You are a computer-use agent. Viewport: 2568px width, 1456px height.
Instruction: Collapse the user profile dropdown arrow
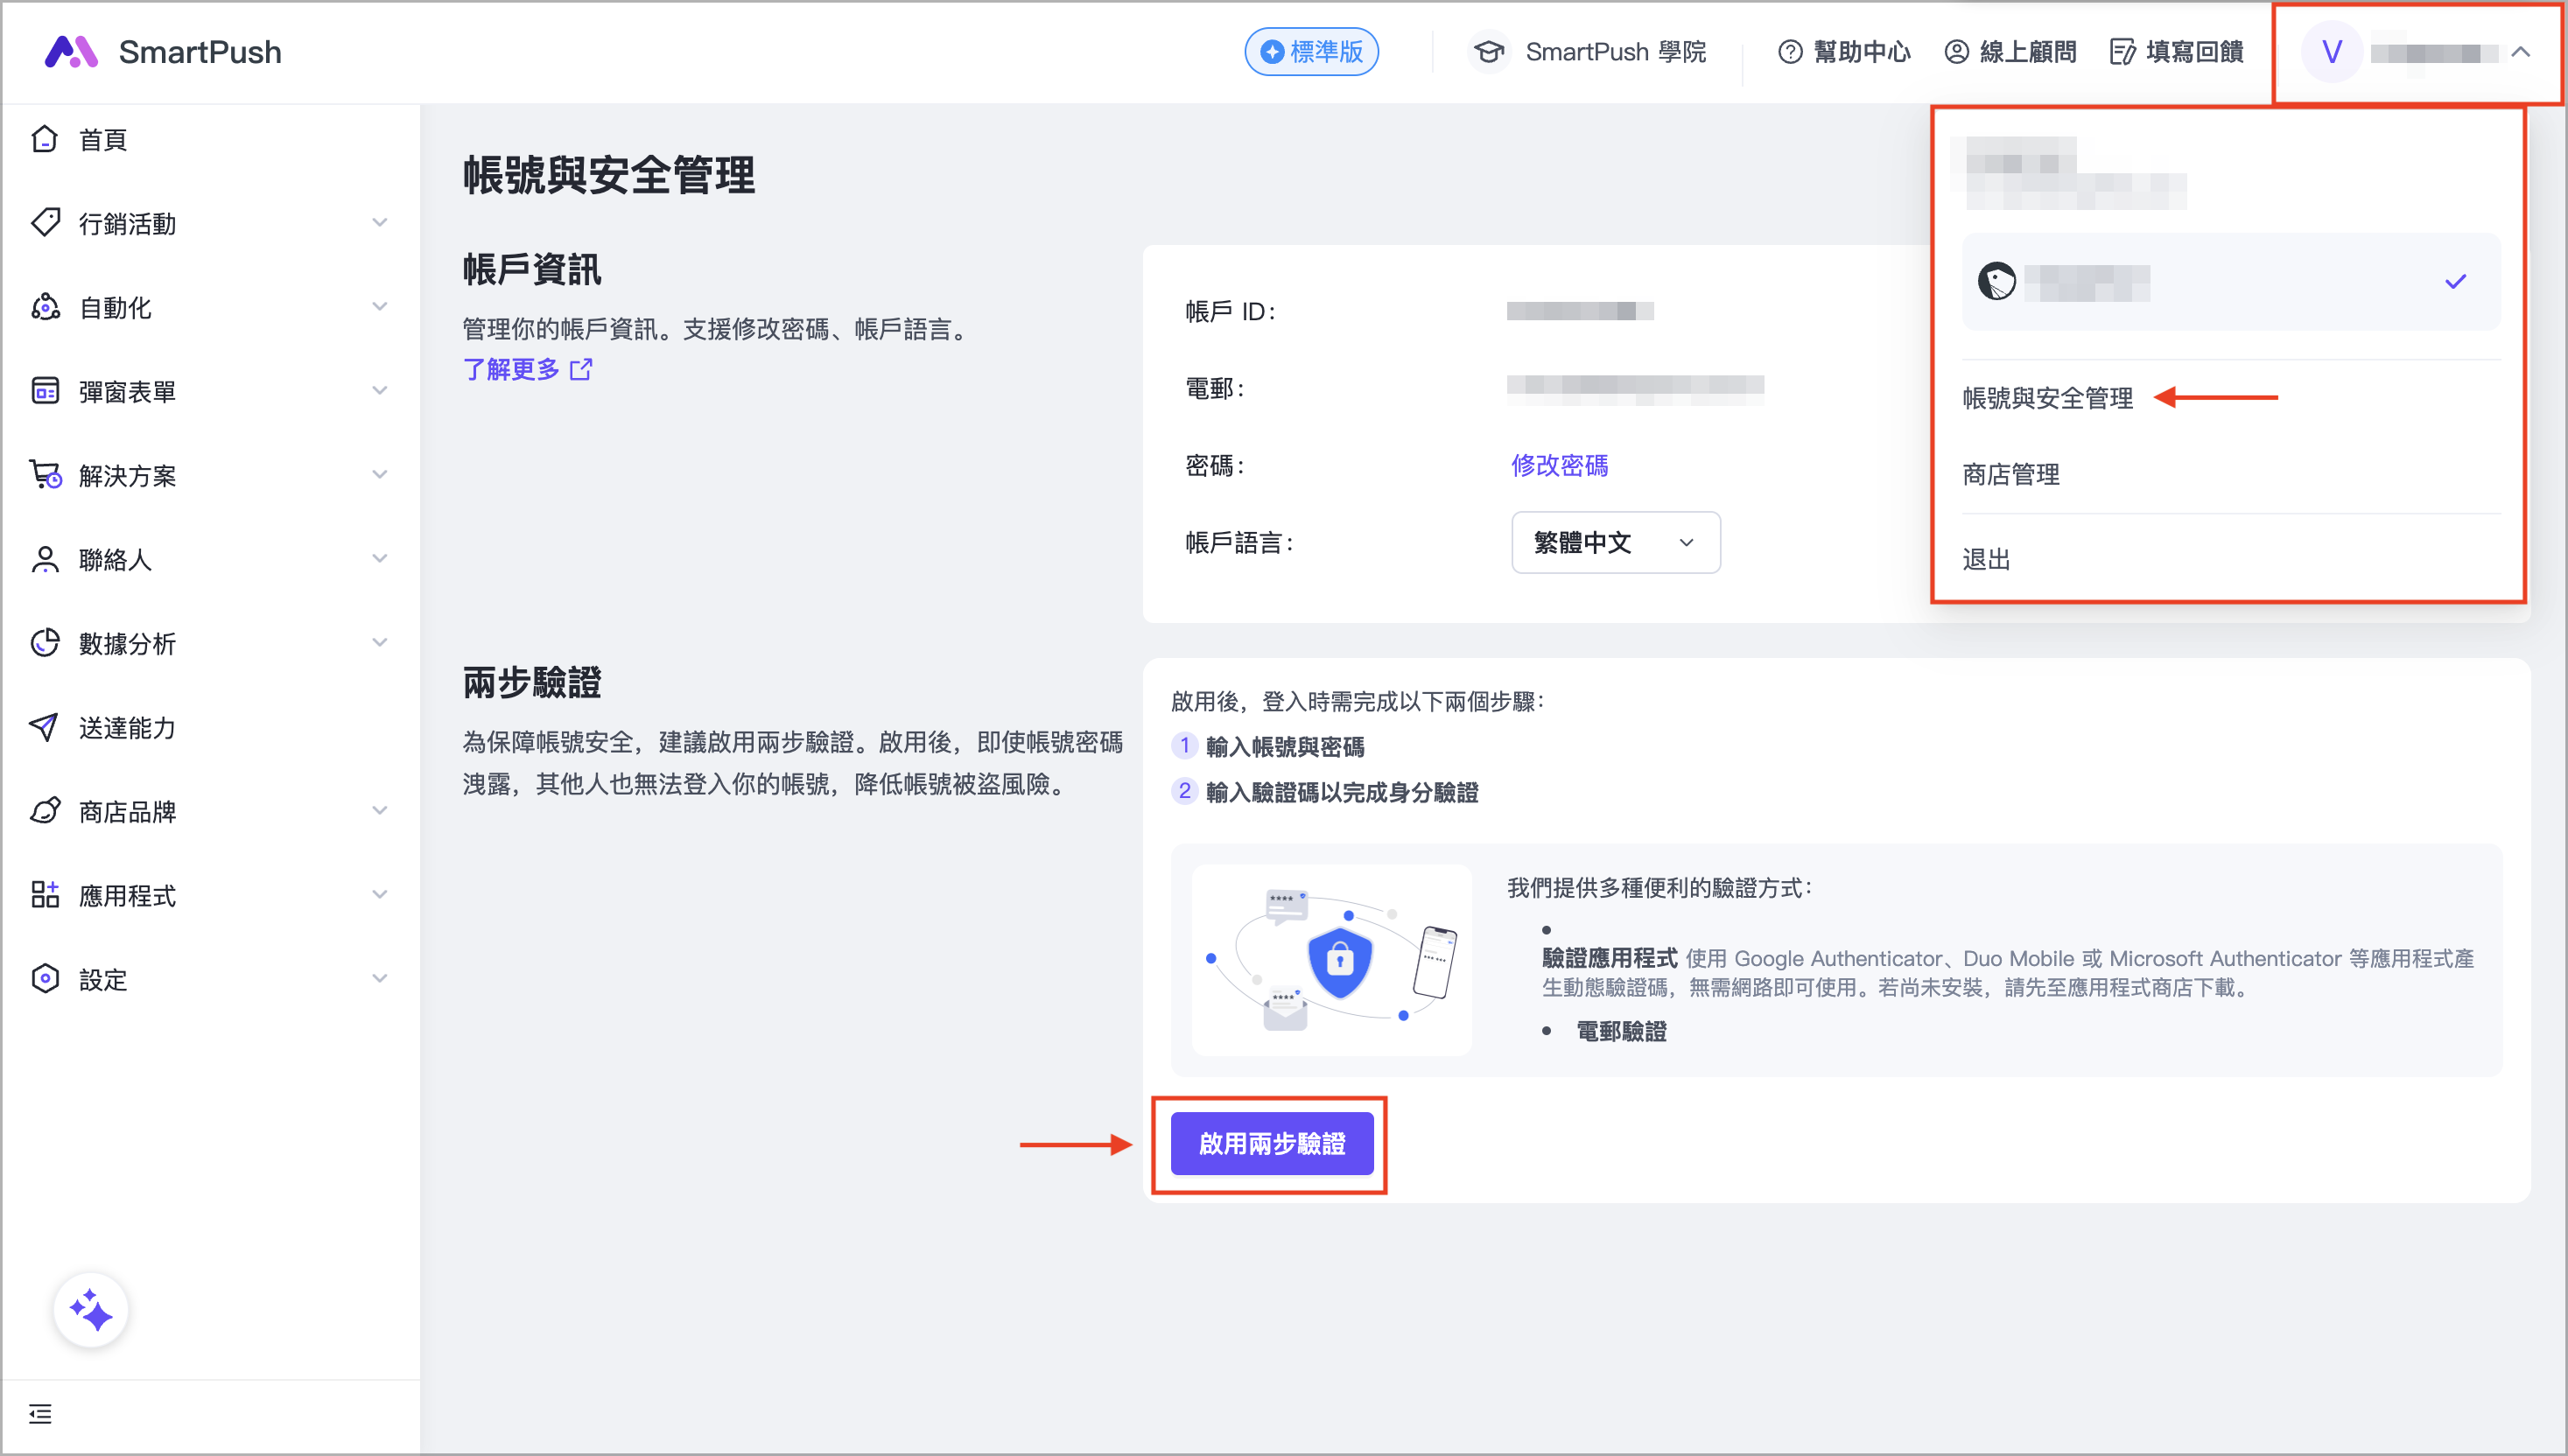point(2521,52)
